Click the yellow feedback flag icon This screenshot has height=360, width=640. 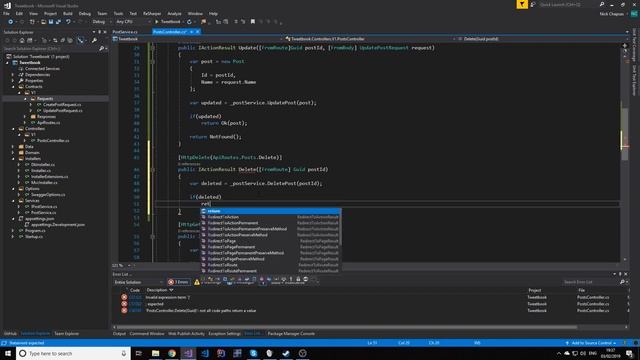click(x=522, y=4)
